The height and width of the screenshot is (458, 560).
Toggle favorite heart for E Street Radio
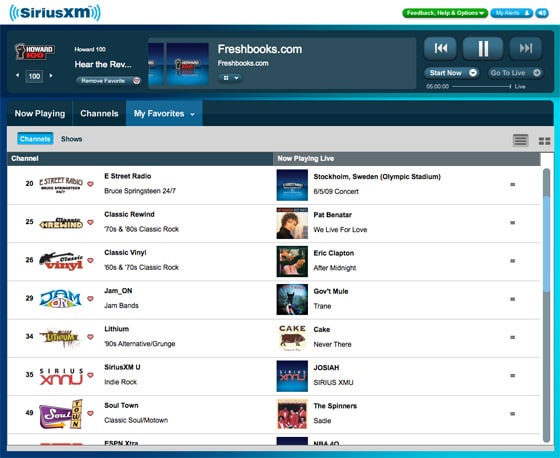[x=90, y=184]
